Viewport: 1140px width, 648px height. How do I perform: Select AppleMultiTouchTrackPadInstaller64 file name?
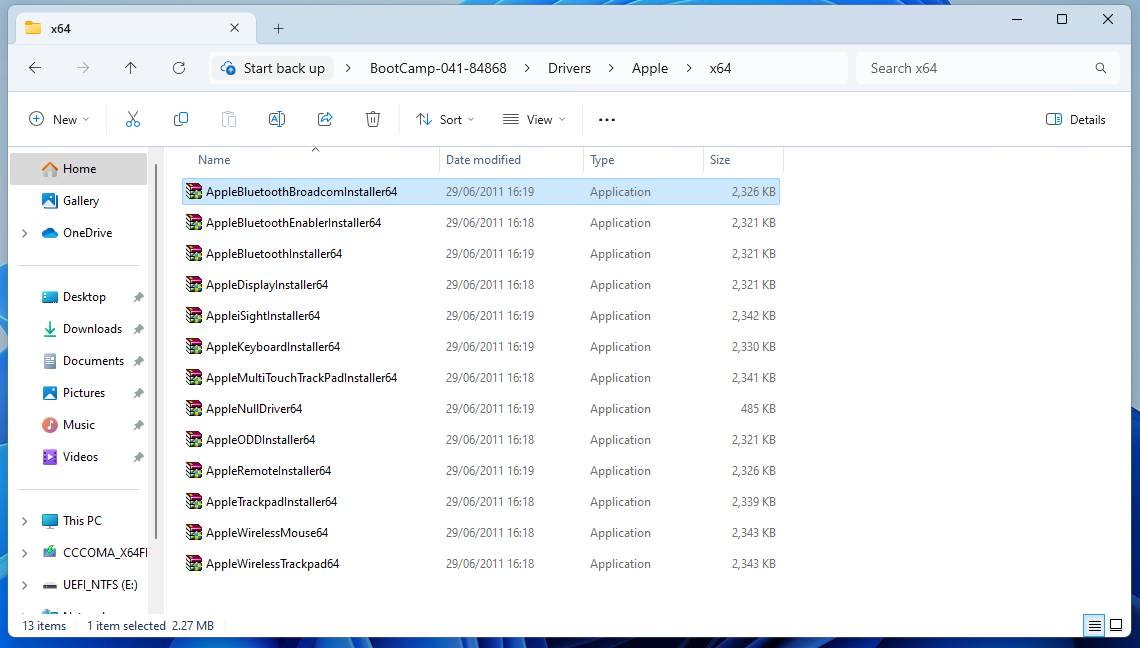click(301, 378)
